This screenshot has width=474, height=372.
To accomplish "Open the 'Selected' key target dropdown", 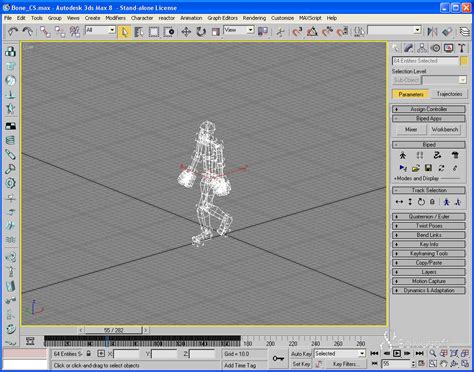I will pos(340,354).
